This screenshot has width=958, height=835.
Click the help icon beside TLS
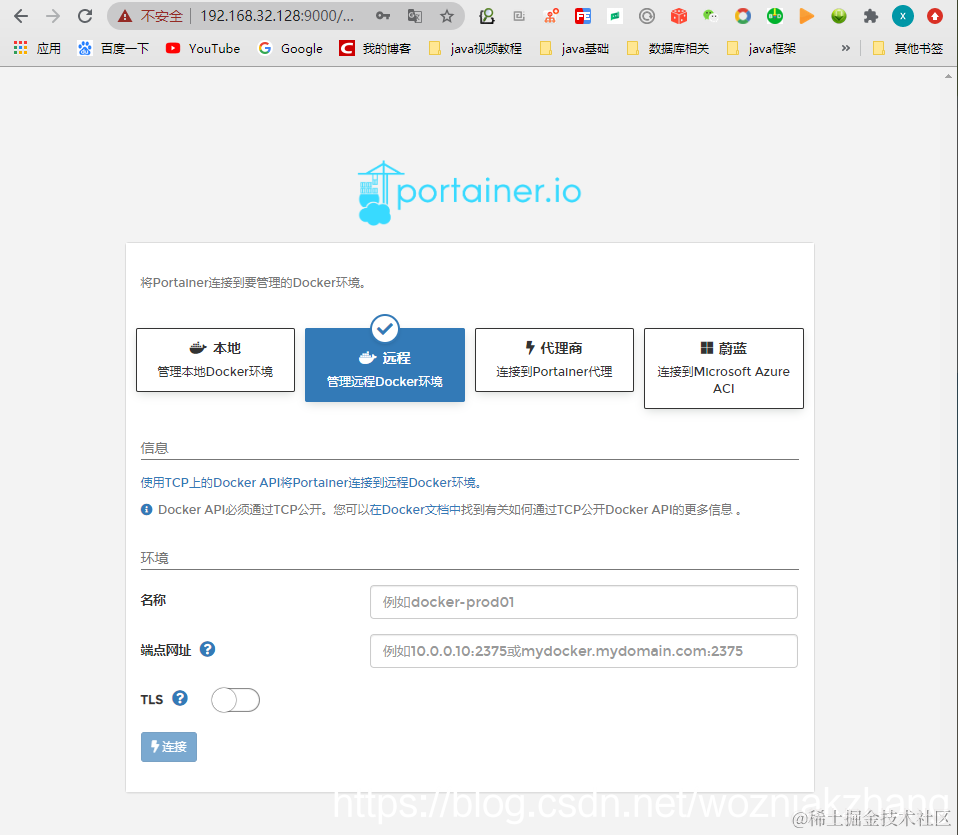180,698
